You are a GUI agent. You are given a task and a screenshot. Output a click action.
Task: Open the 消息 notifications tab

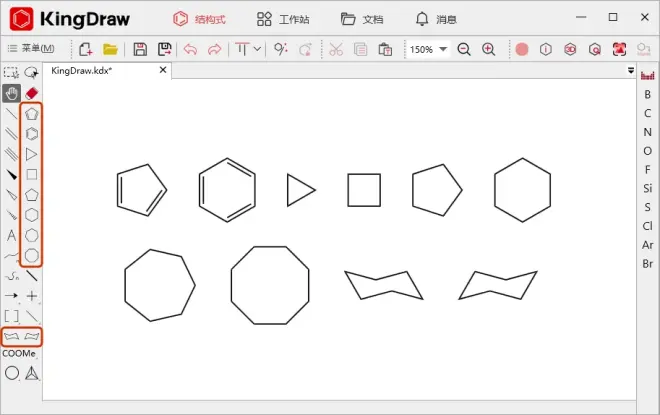tap(436, 19)
